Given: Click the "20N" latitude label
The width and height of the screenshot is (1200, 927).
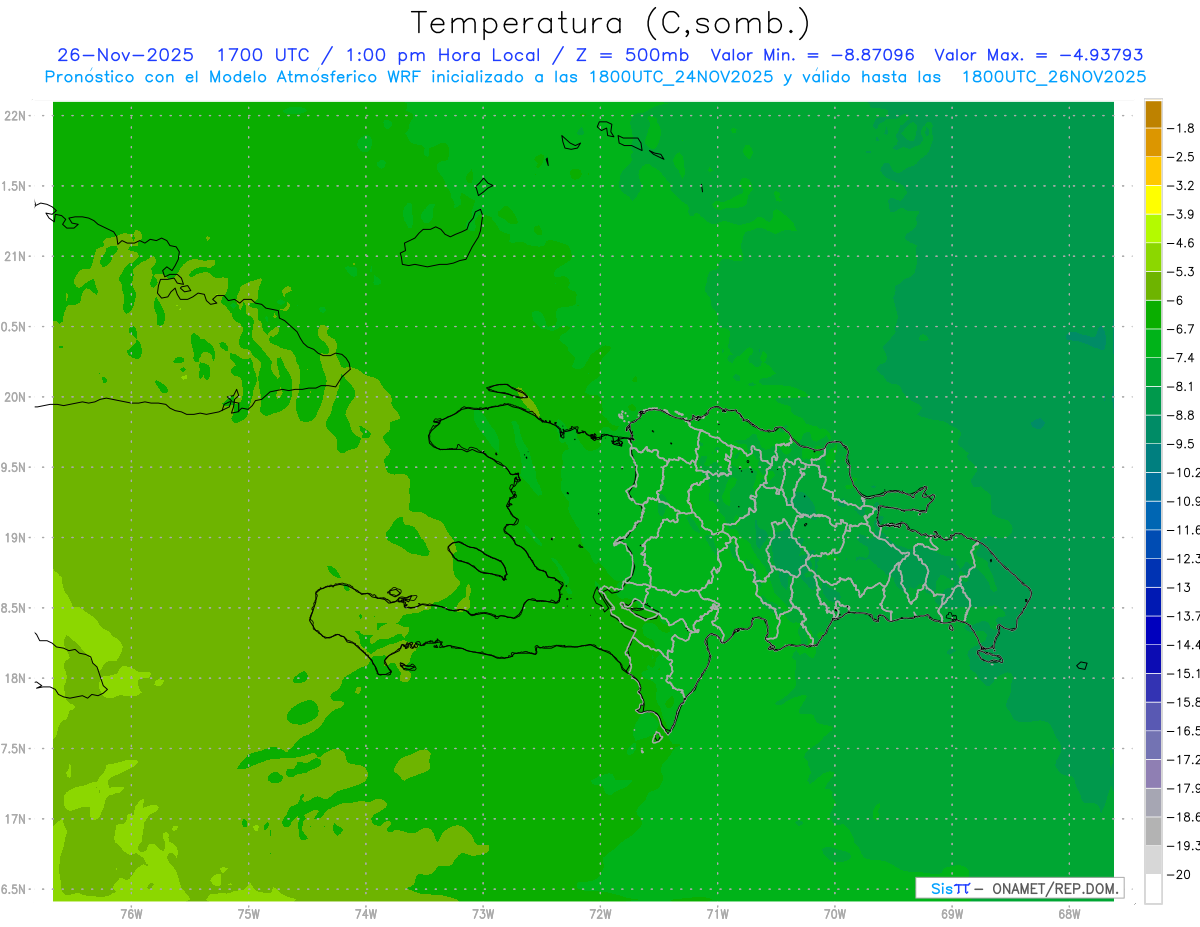Looking at the screenshot, I should (14, 397).
